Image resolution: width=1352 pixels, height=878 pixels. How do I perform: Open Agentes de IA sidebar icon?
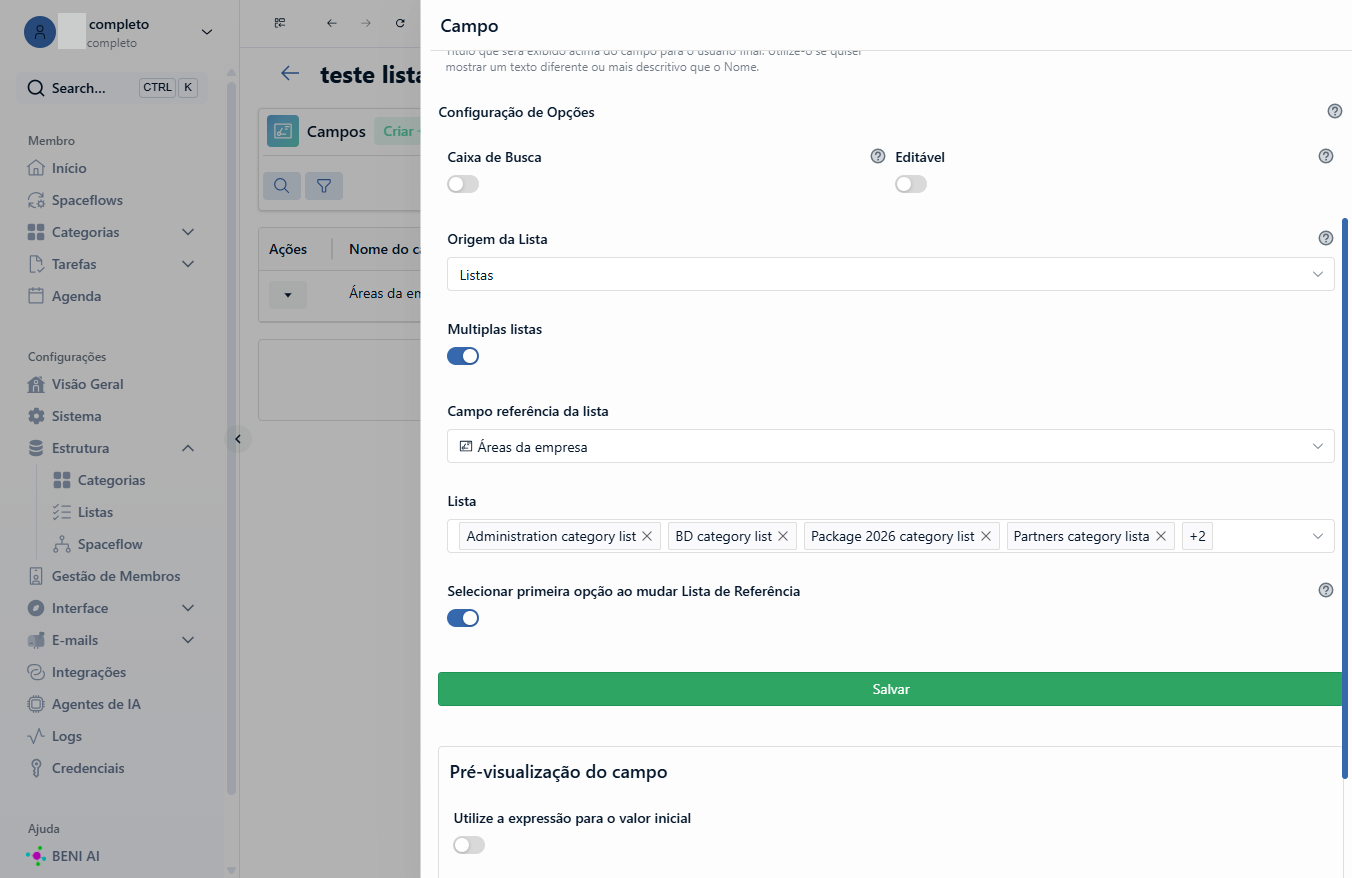click(x=36, y=704)
